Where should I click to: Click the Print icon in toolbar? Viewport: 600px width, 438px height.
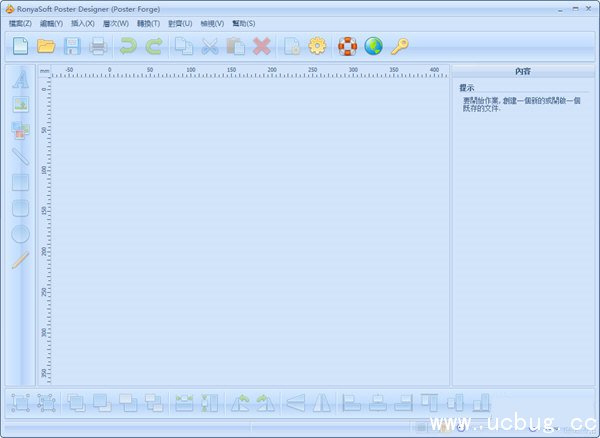coord(98,45)
